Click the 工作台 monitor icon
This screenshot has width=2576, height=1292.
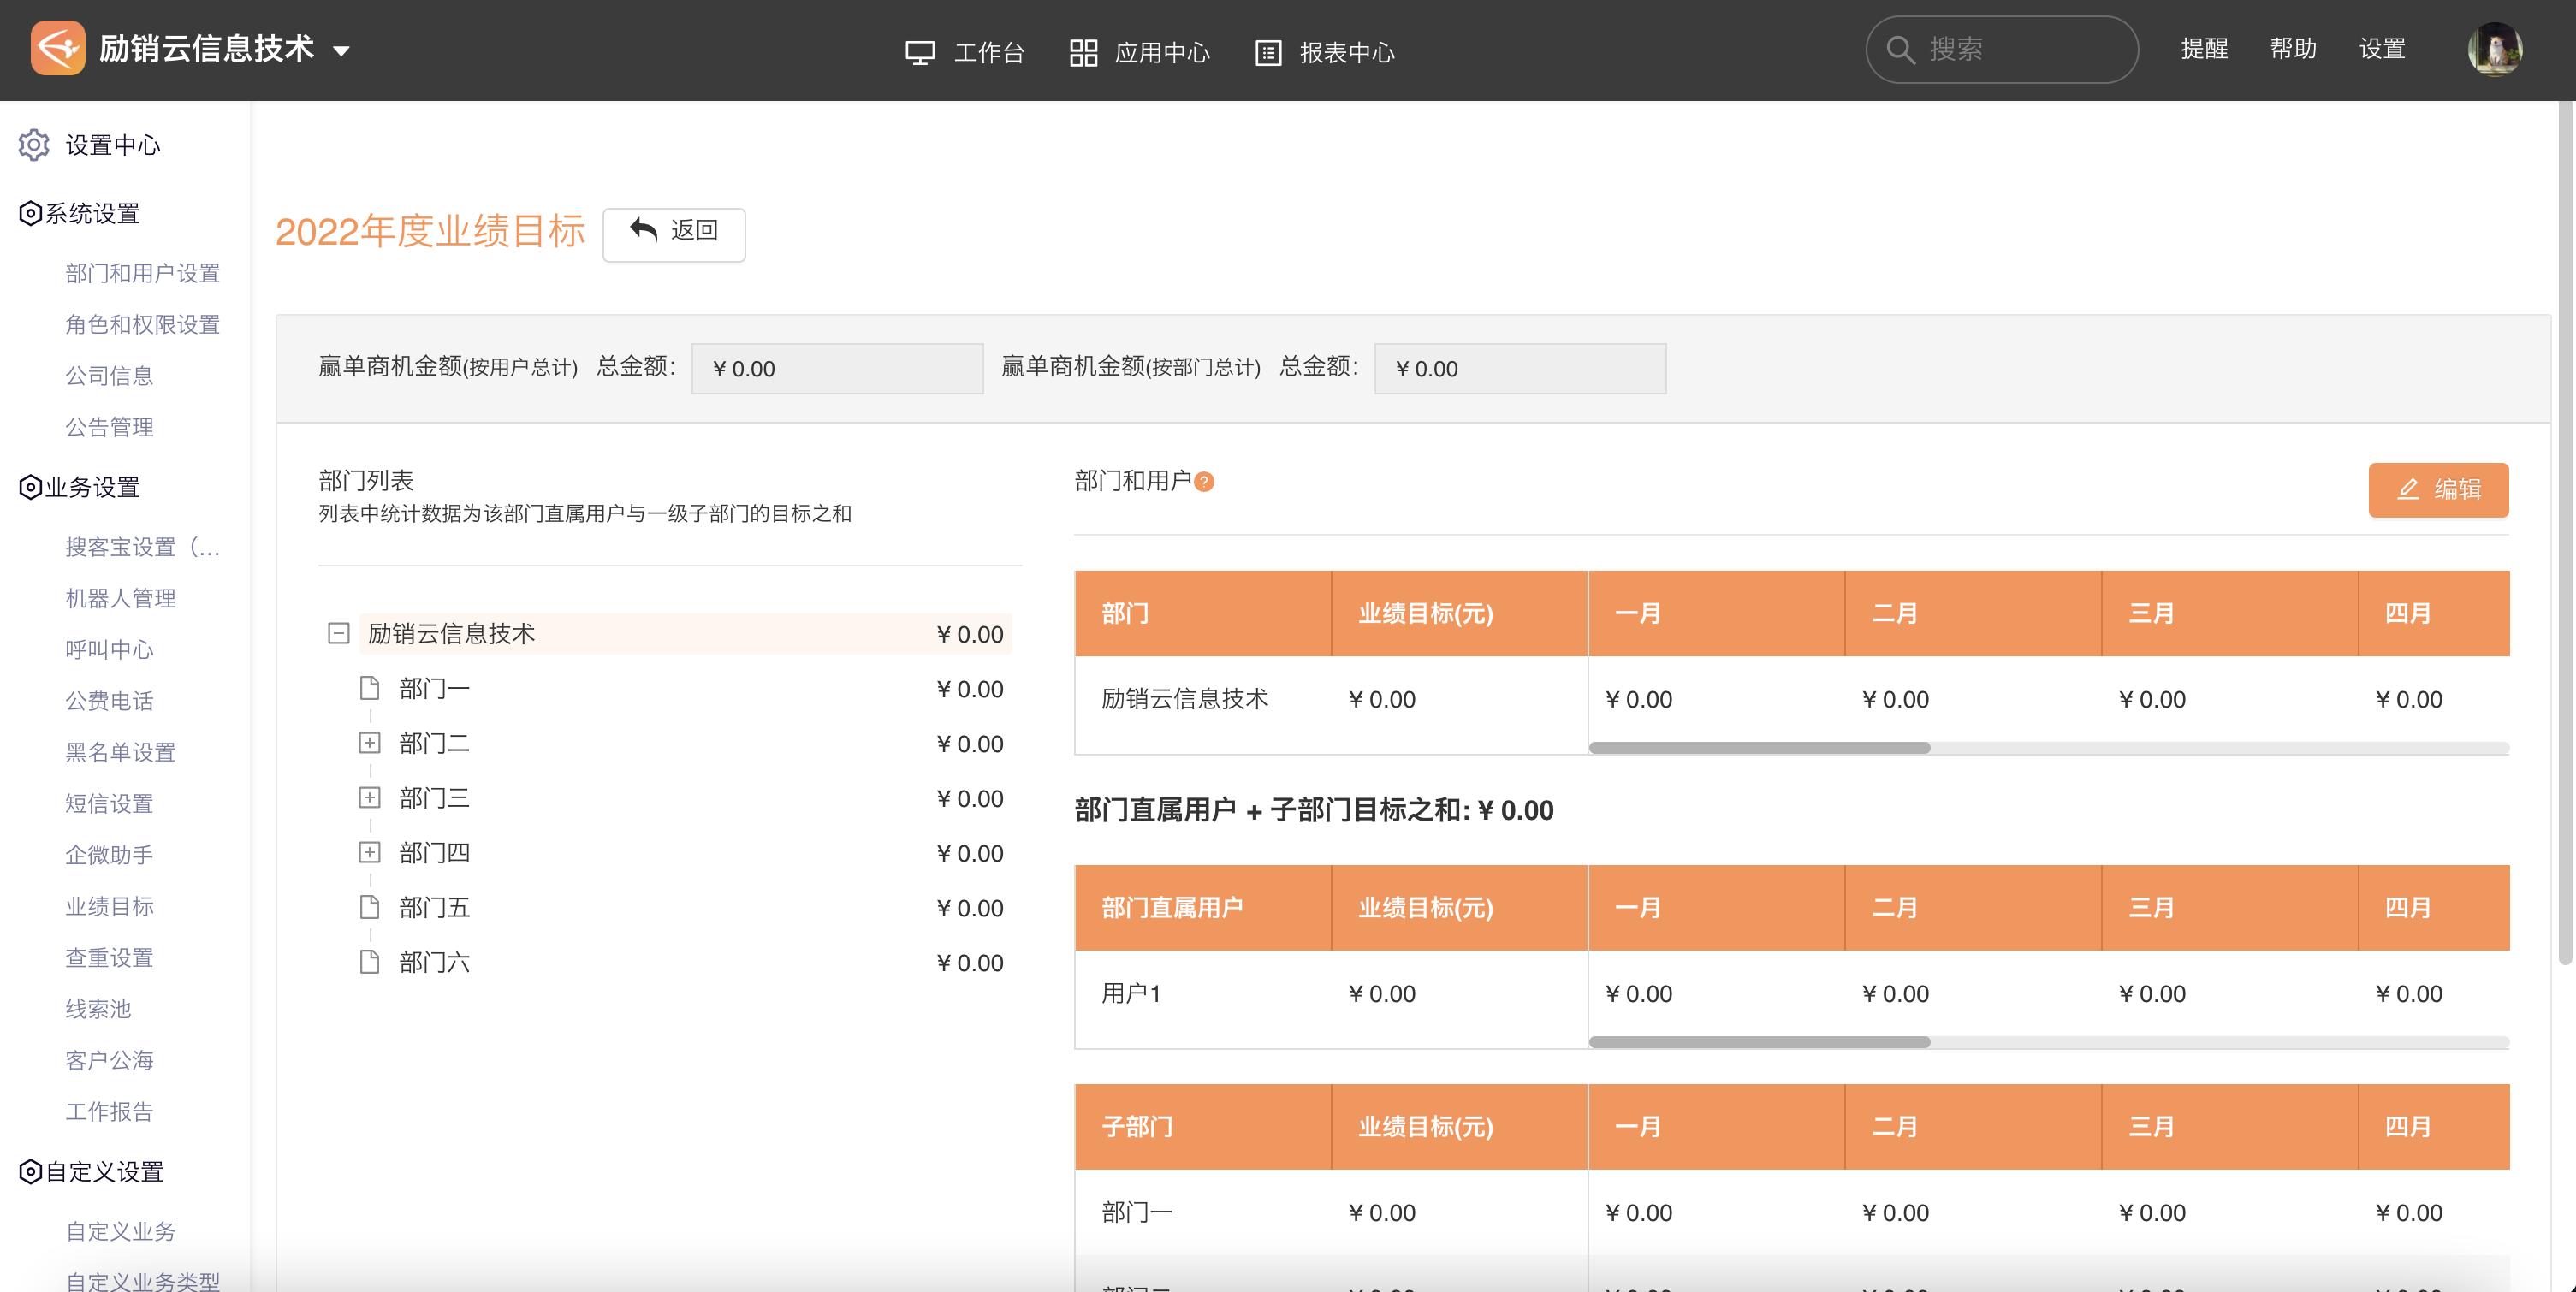(919, 52)
